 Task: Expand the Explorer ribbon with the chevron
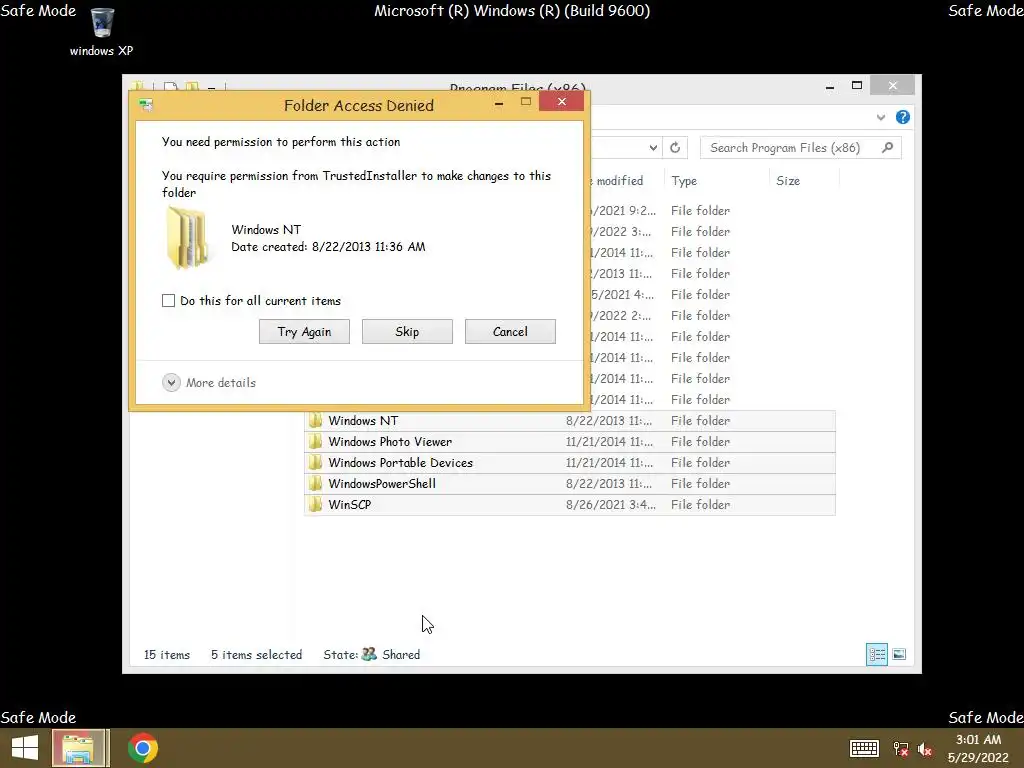pos(881,118)
